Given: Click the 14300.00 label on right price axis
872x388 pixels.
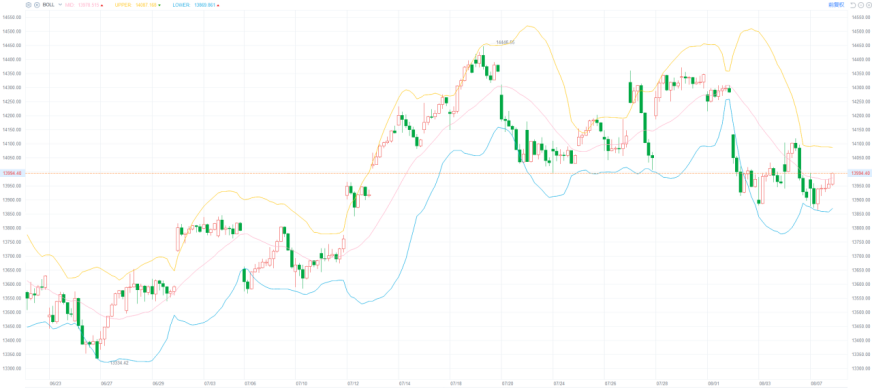Looking at the screenshot, I should click(860, 87).
